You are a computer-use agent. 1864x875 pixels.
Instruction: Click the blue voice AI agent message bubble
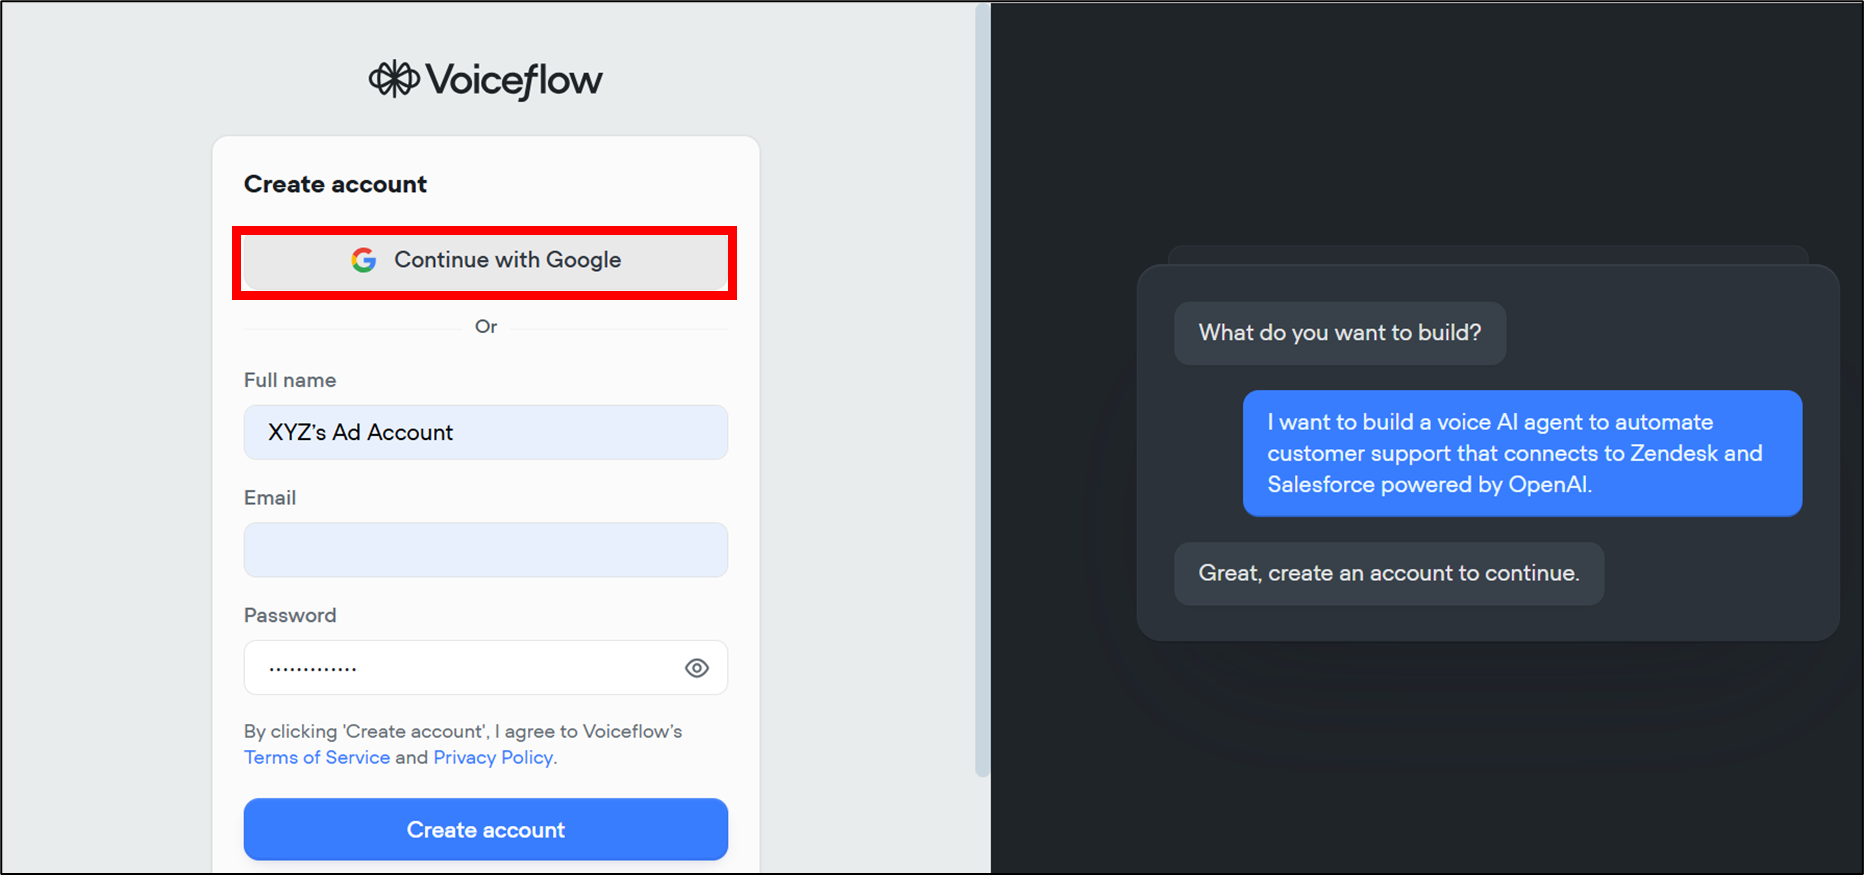[x=1521, y=453]
